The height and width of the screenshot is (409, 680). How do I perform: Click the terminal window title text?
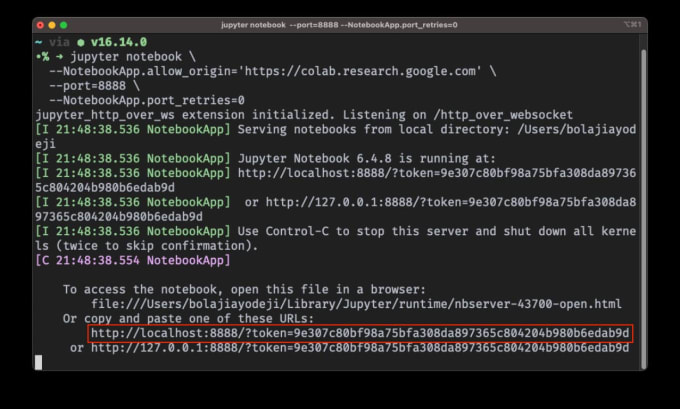coord(339,25)
